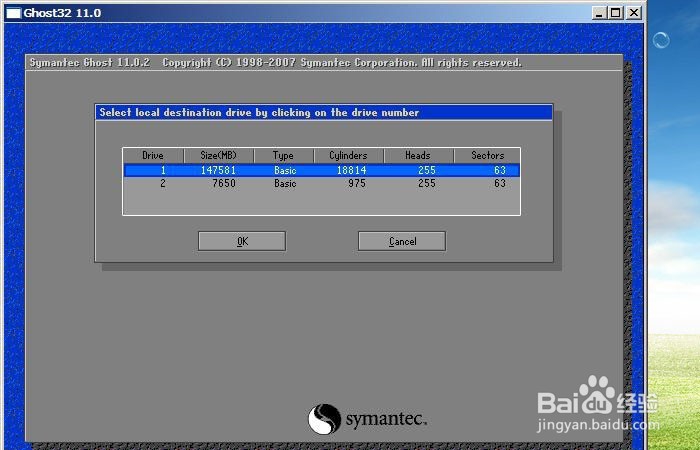Maximize the Ghost32 11.0 window
The image size is (700, 450).
point(616,13)
